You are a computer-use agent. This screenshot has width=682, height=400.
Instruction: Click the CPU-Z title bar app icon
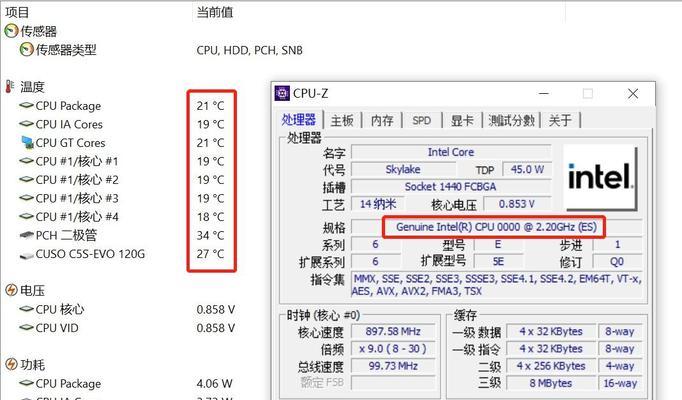click(x=282, y=93)
